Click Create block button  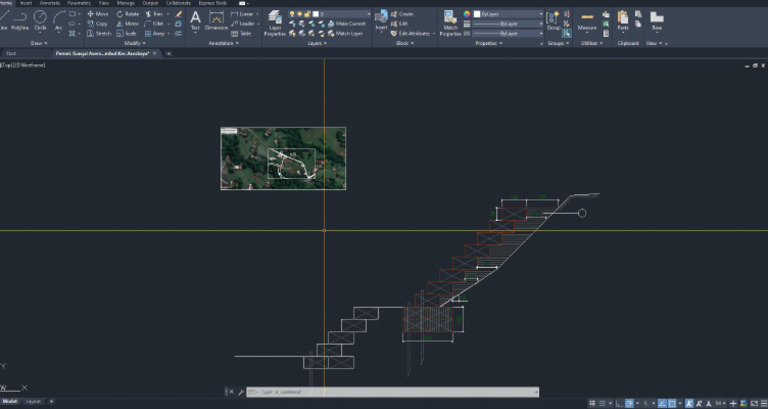(402, 14)
